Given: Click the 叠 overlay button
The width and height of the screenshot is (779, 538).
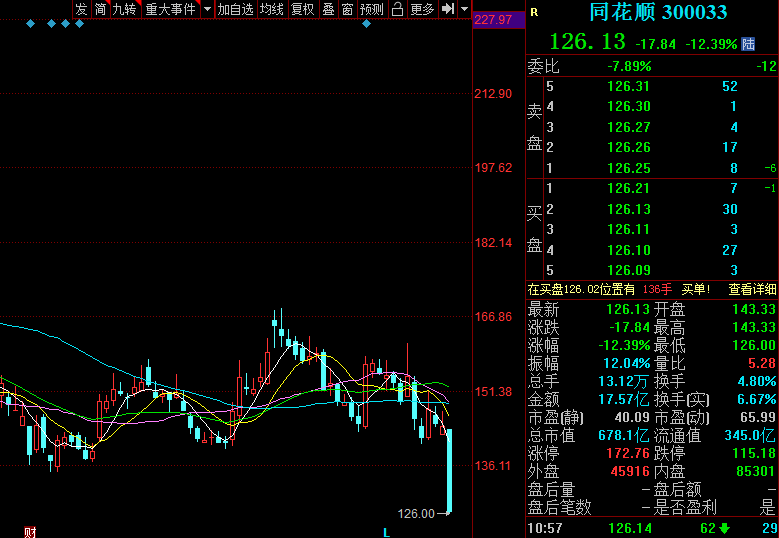Looking at the screenshot, I should (x=328, y=9).
